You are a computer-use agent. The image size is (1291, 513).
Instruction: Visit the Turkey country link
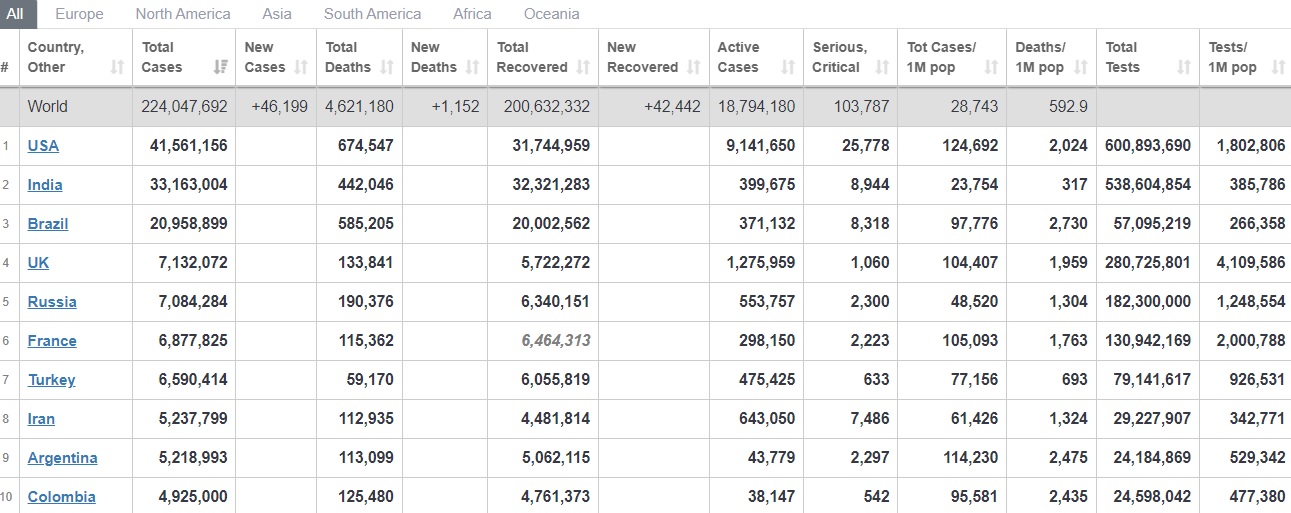[x=51, y=379]
